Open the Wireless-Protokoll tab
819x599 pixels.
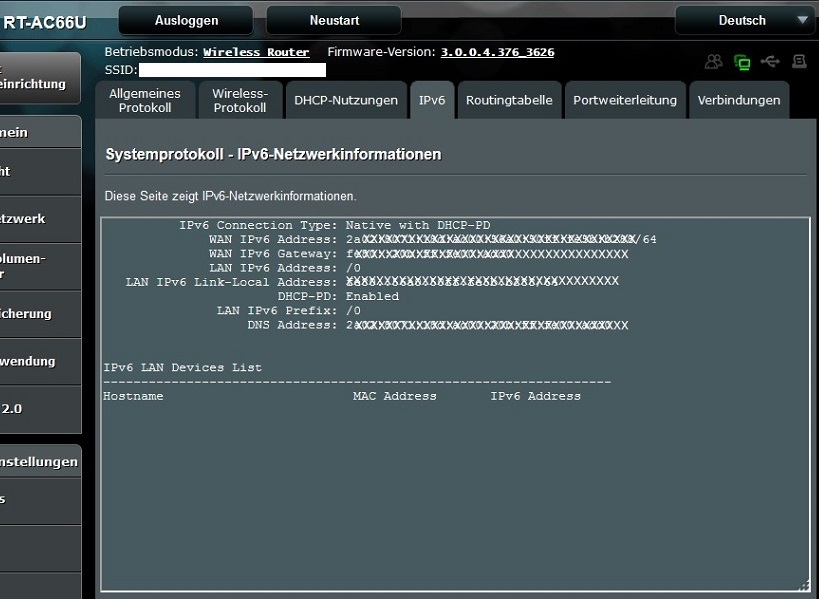tap(240, 100)
